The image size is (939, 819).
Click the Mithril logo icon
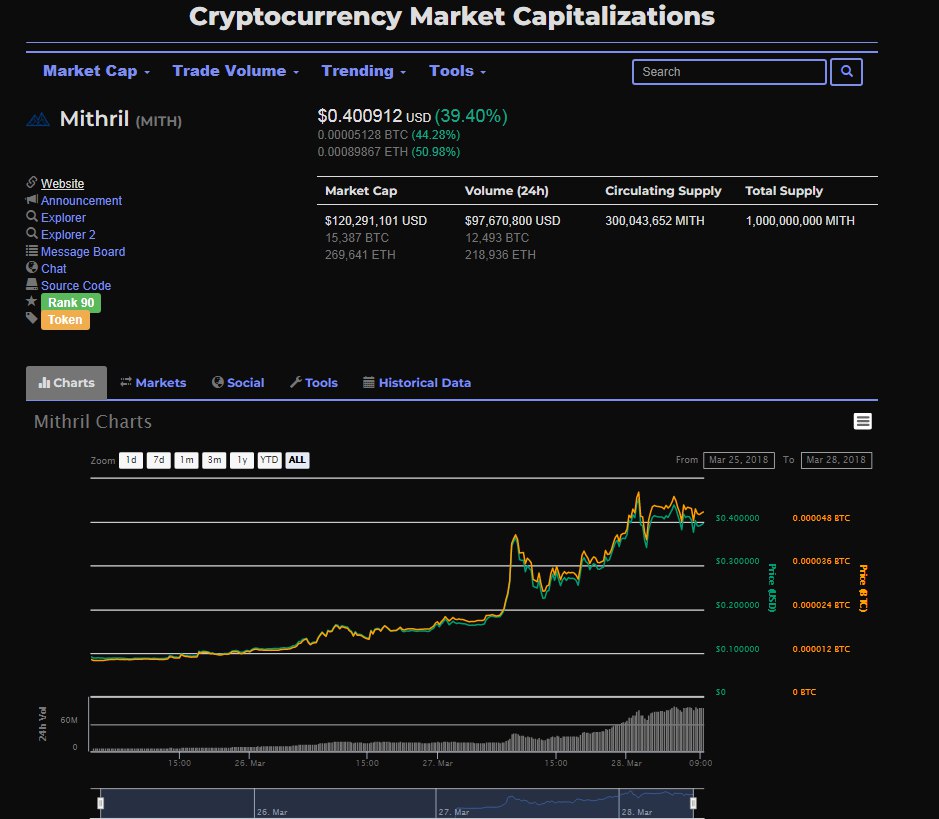coord(38,119)
